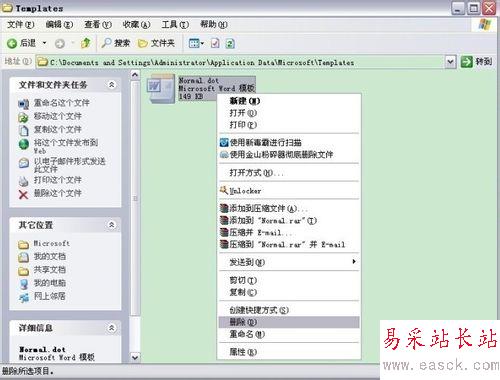Choose 打开方式(H)... in context menu
The image size is (500, 380).
tap(289, 173)
